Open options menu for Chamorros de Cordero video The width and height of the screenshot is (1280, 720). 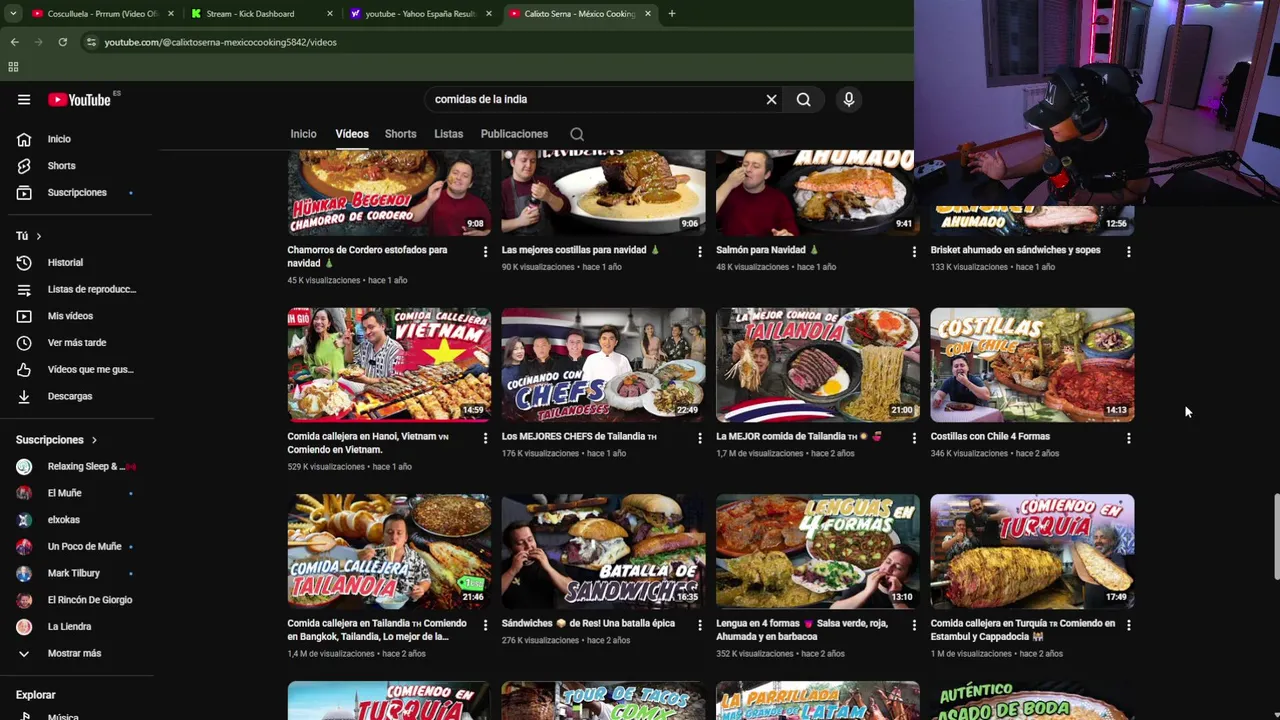coord(485,252)
